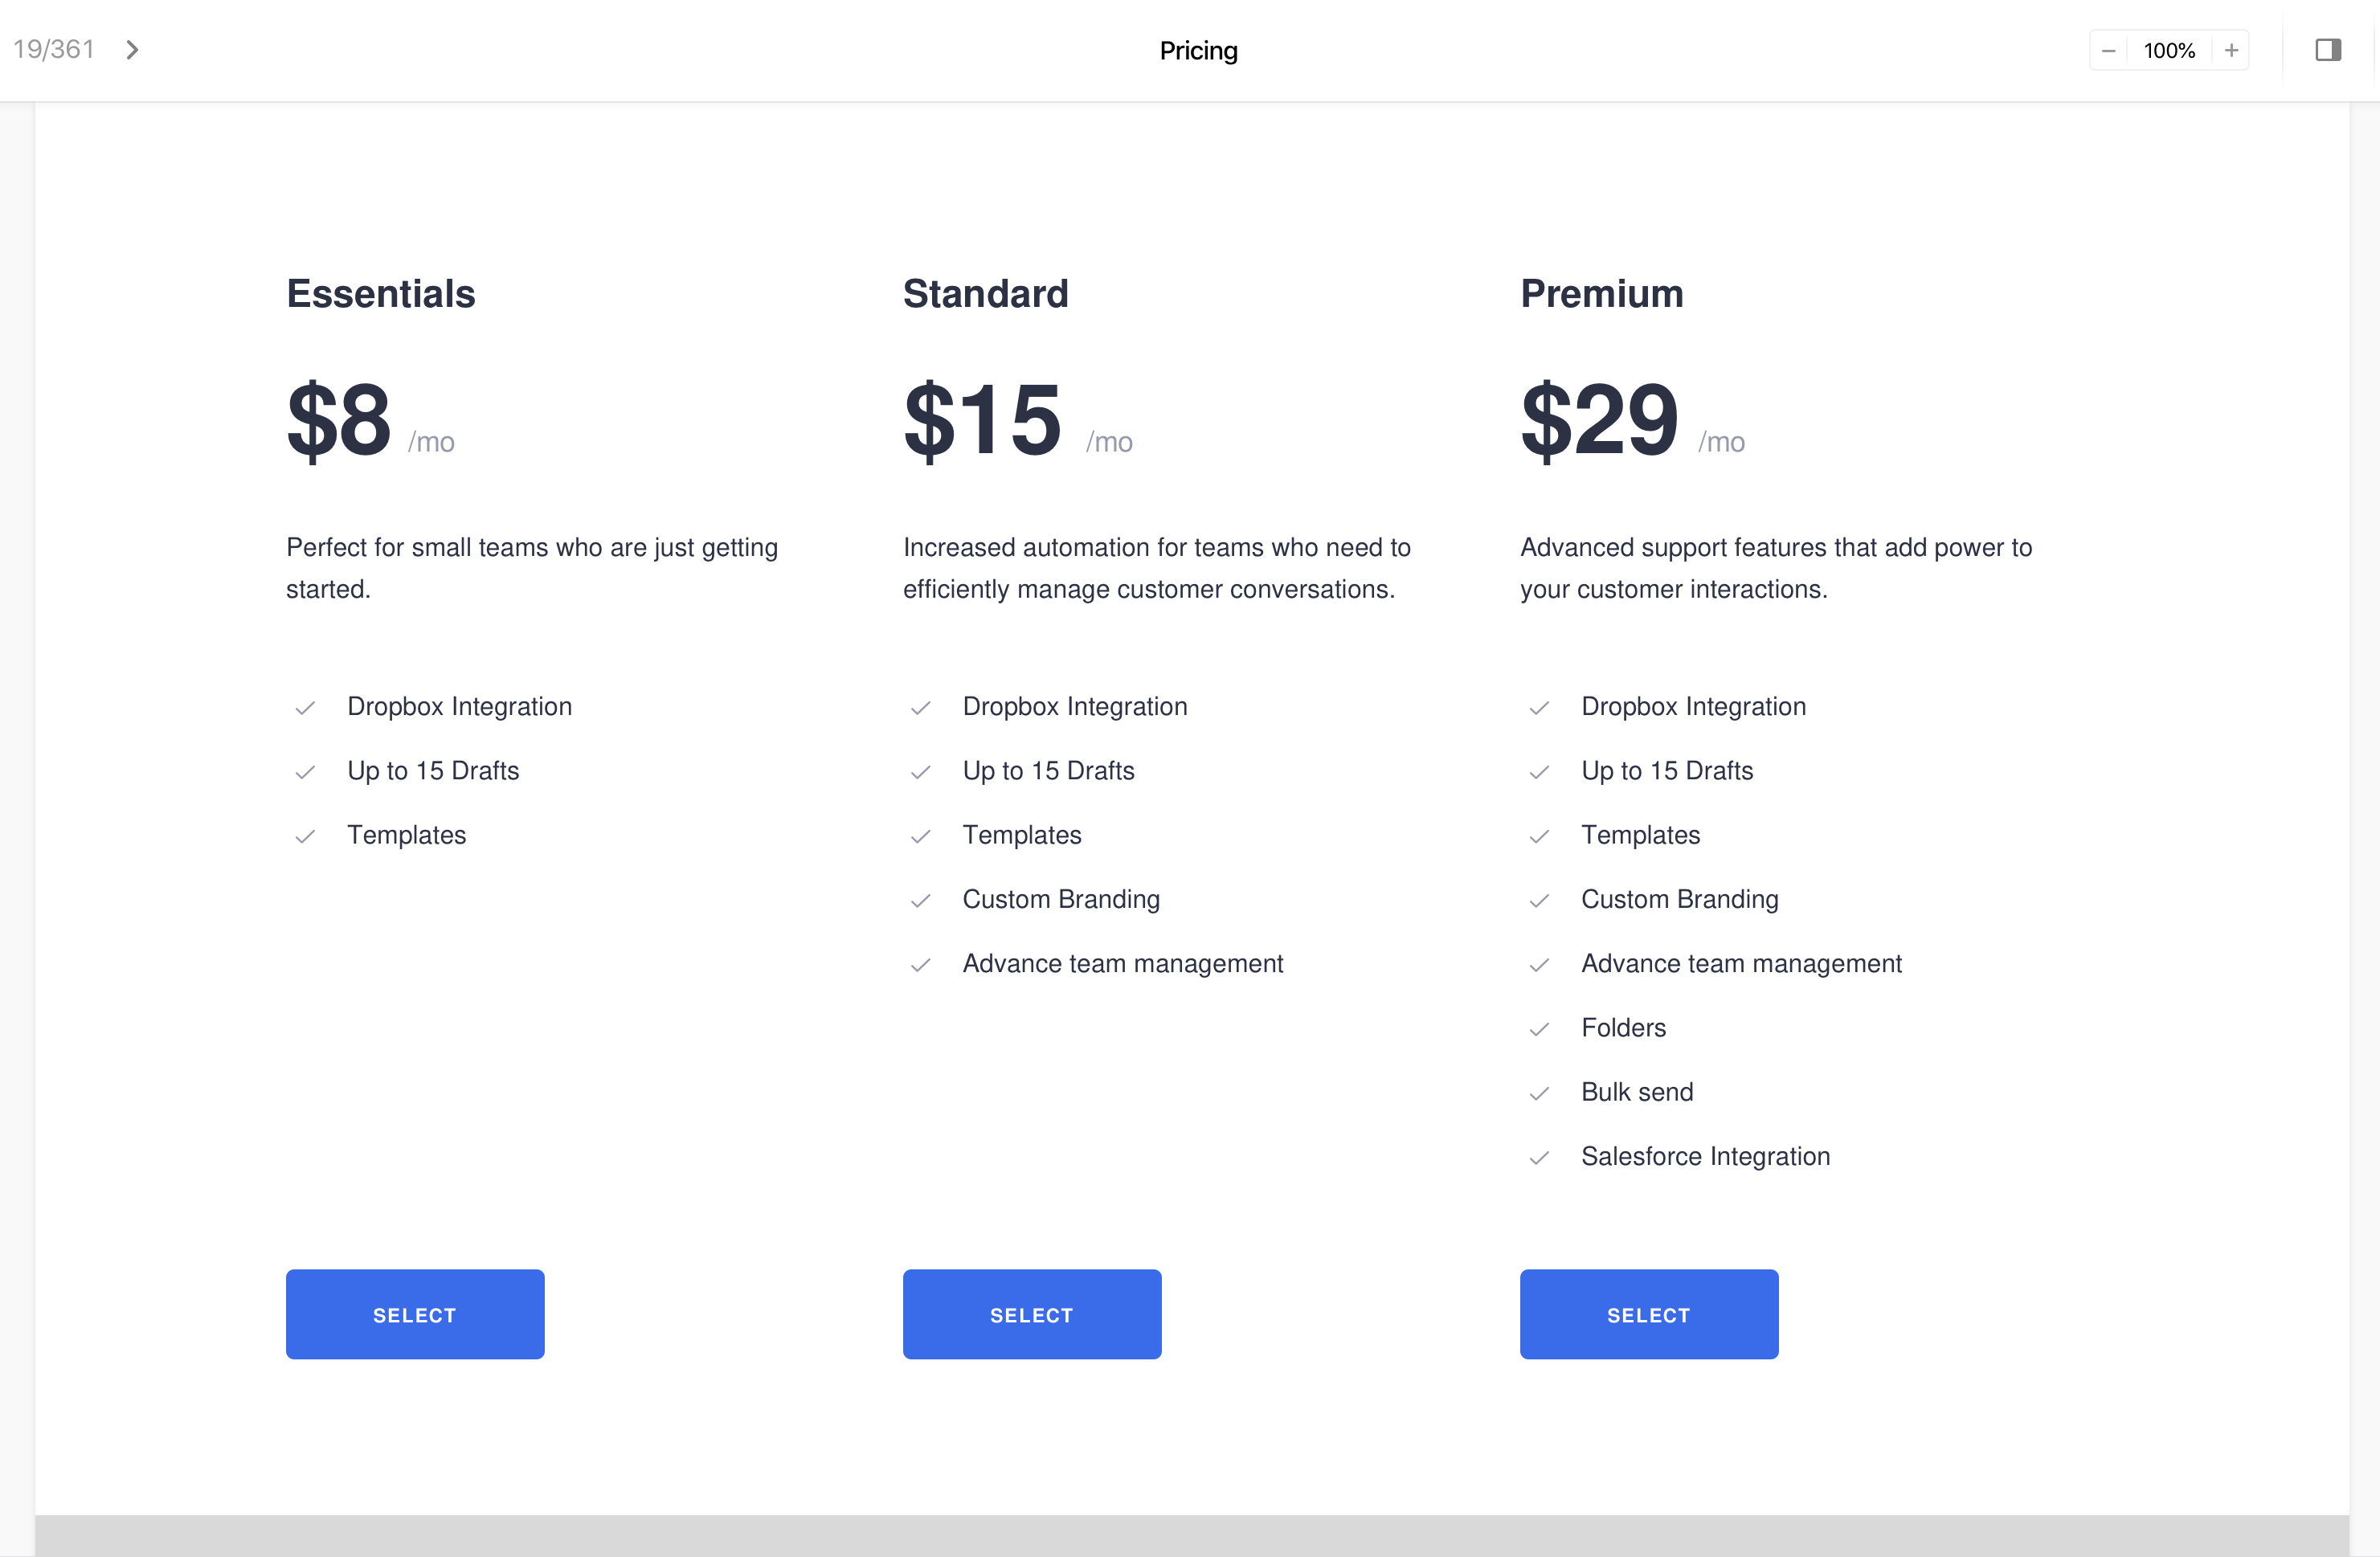
Task: Click the Pricing title in header
Action: click(x=1198, y=51)
